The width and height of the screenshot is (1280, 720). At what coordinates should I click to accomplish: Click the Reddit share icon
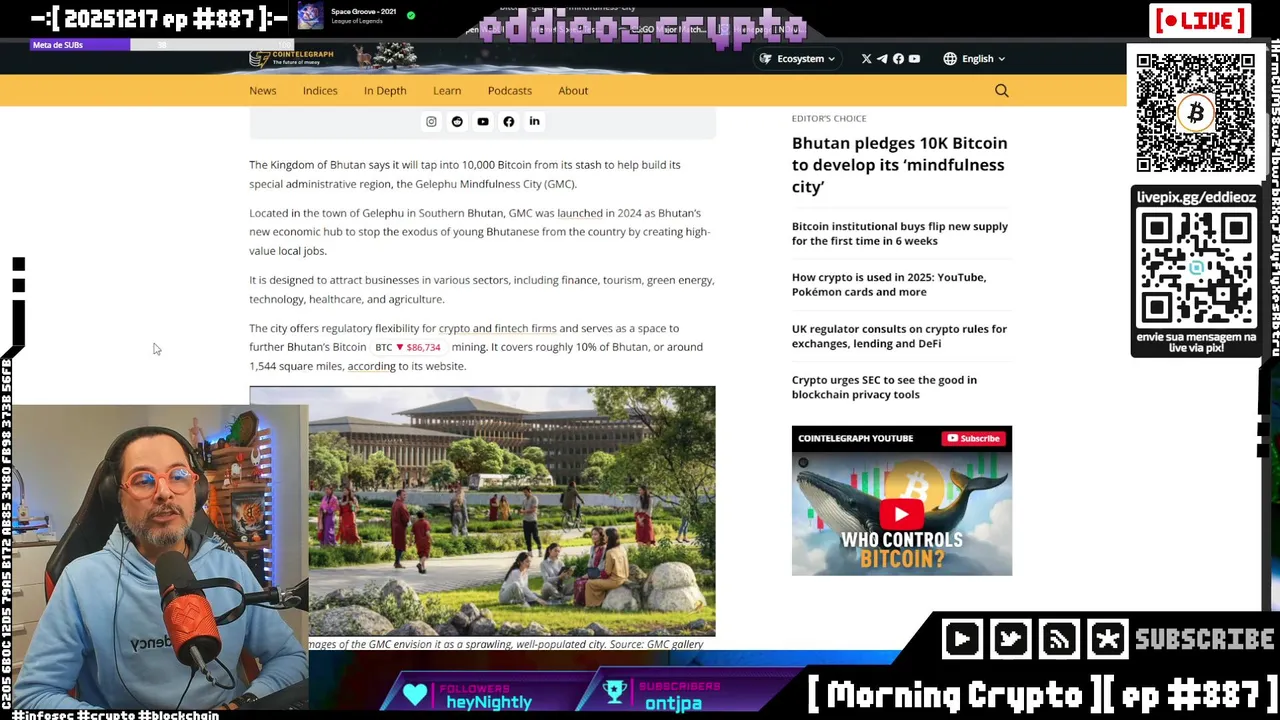click(x=457, y=122)
